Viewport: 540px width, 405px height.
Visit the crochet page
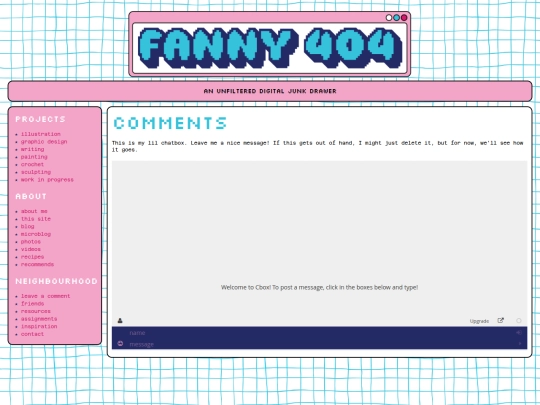32,164
